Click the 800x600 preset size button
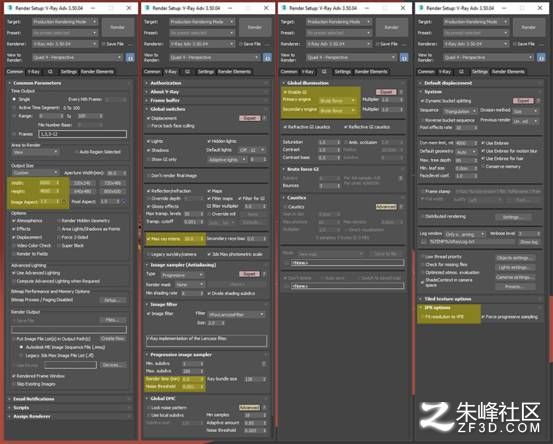 113,191
